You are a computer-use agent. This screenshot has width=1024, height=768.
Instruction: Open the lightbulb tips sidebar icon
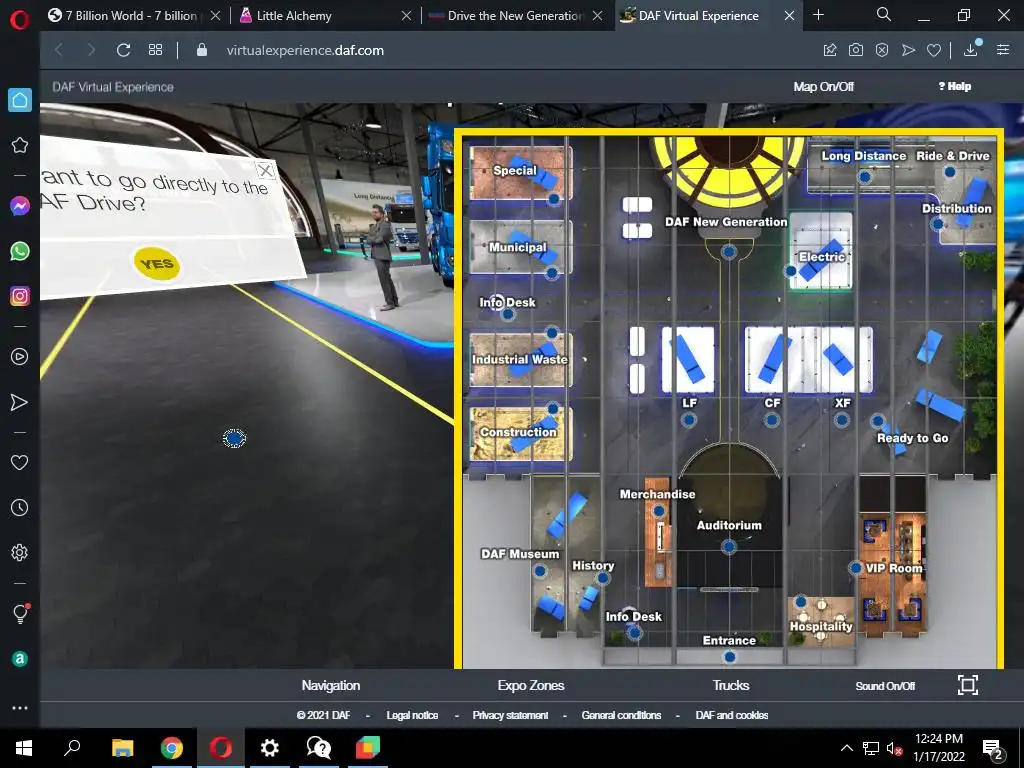tap(20, 614)
